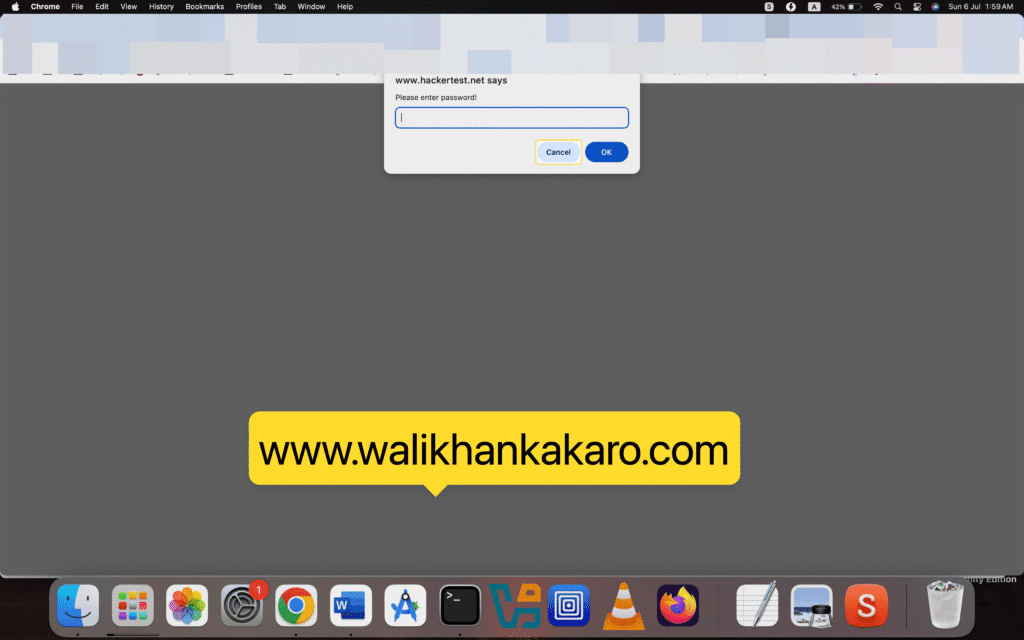
Task: Show battery status at 42%
Action: tap(846, 7)
